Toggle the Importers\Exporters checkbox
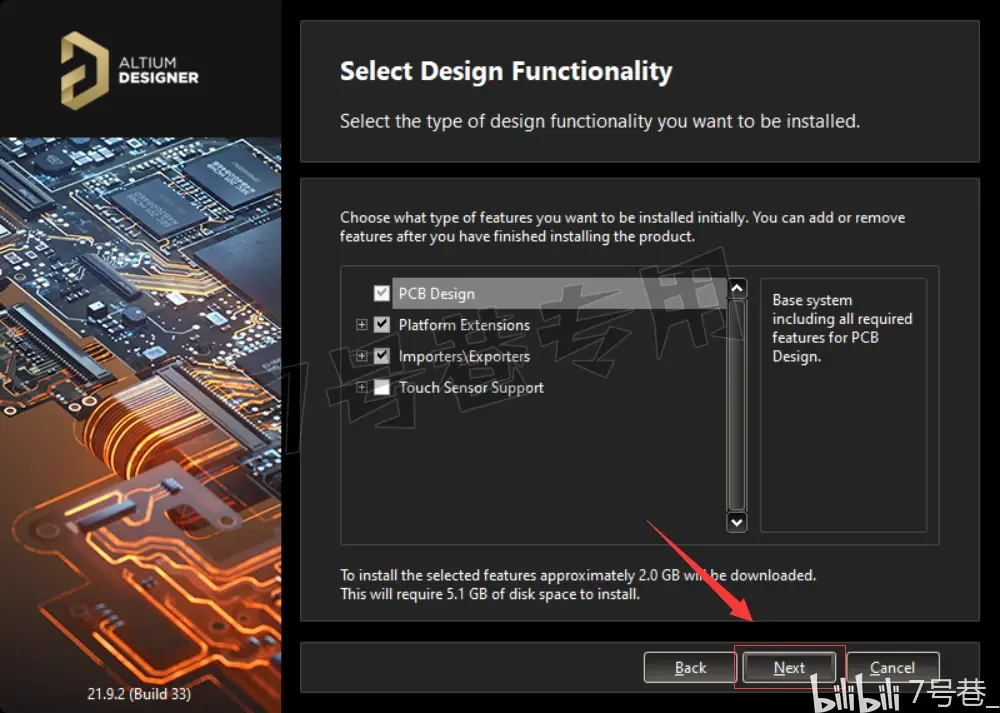 (x=381, y=356)
